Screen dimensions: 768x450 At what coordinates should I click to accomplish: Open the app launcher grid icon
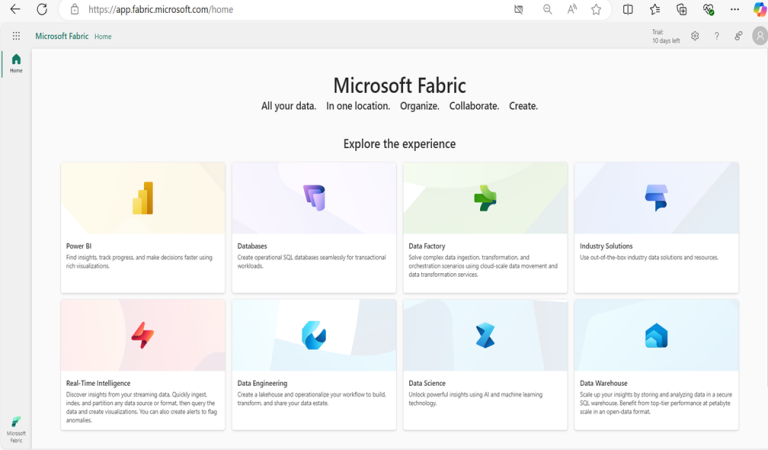tap(16, 36)
